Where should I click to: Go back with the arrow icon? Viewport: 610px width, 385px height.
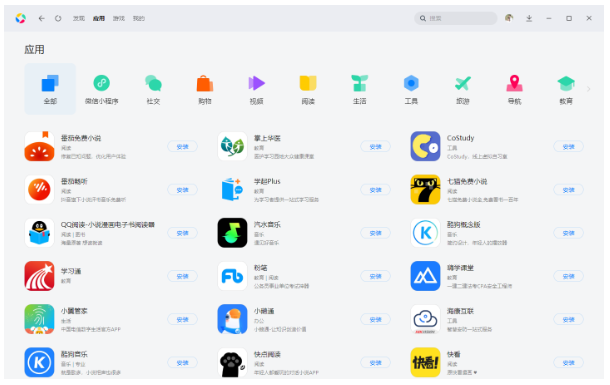tap(42, 18)
